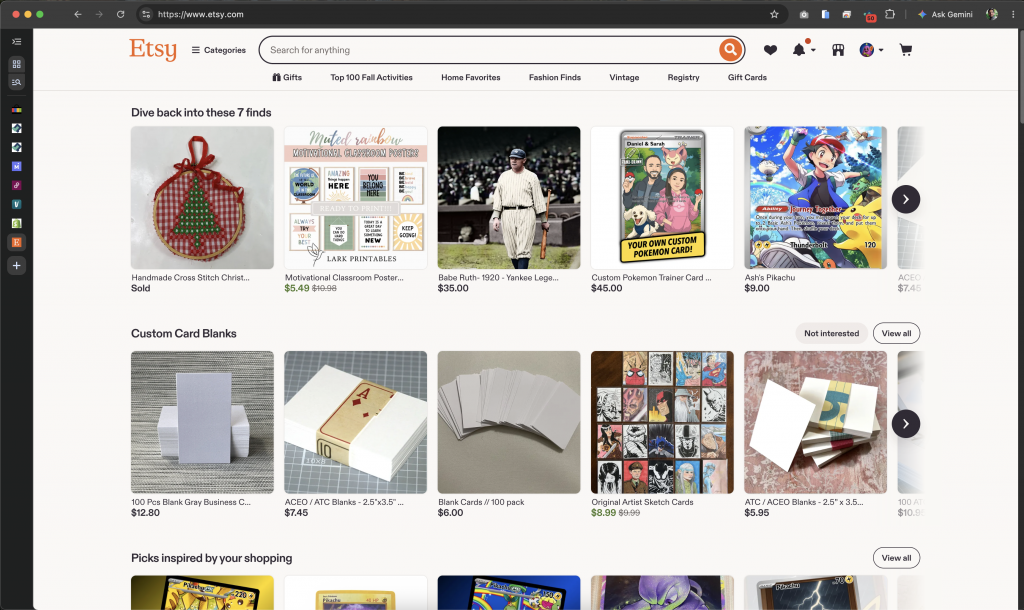Click the Search for anything field

[x=490, y=50]
